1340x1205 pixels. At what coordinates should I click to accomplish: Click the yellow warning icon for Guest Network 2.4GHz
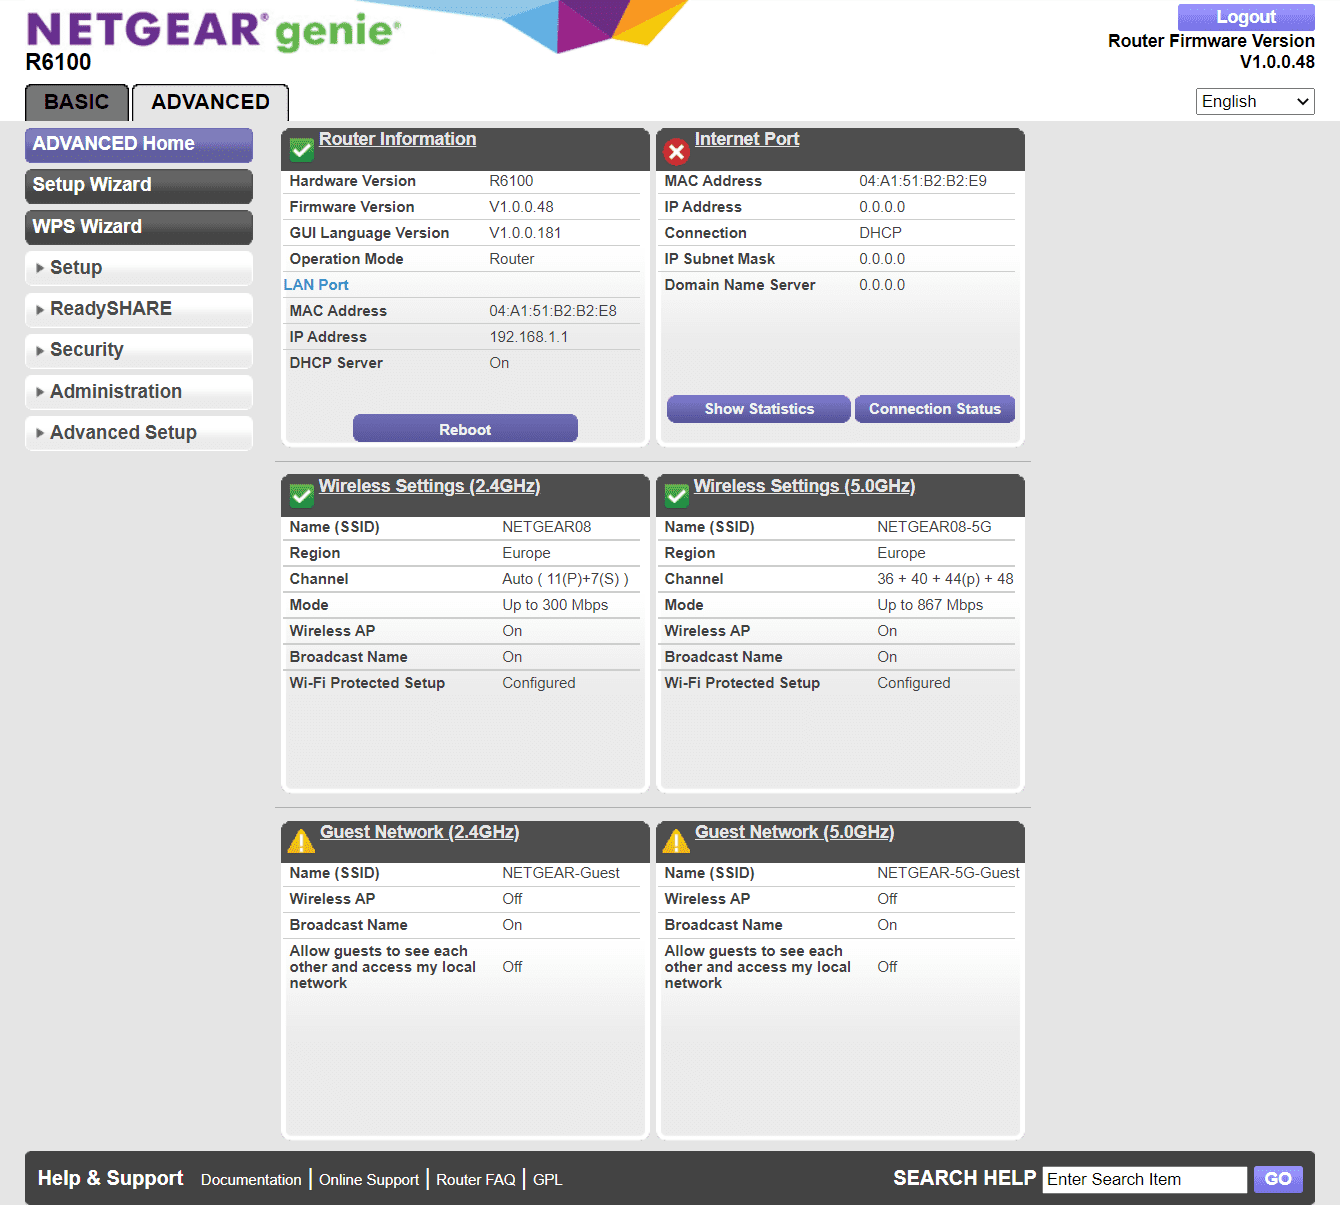click(x=301, y=842)
